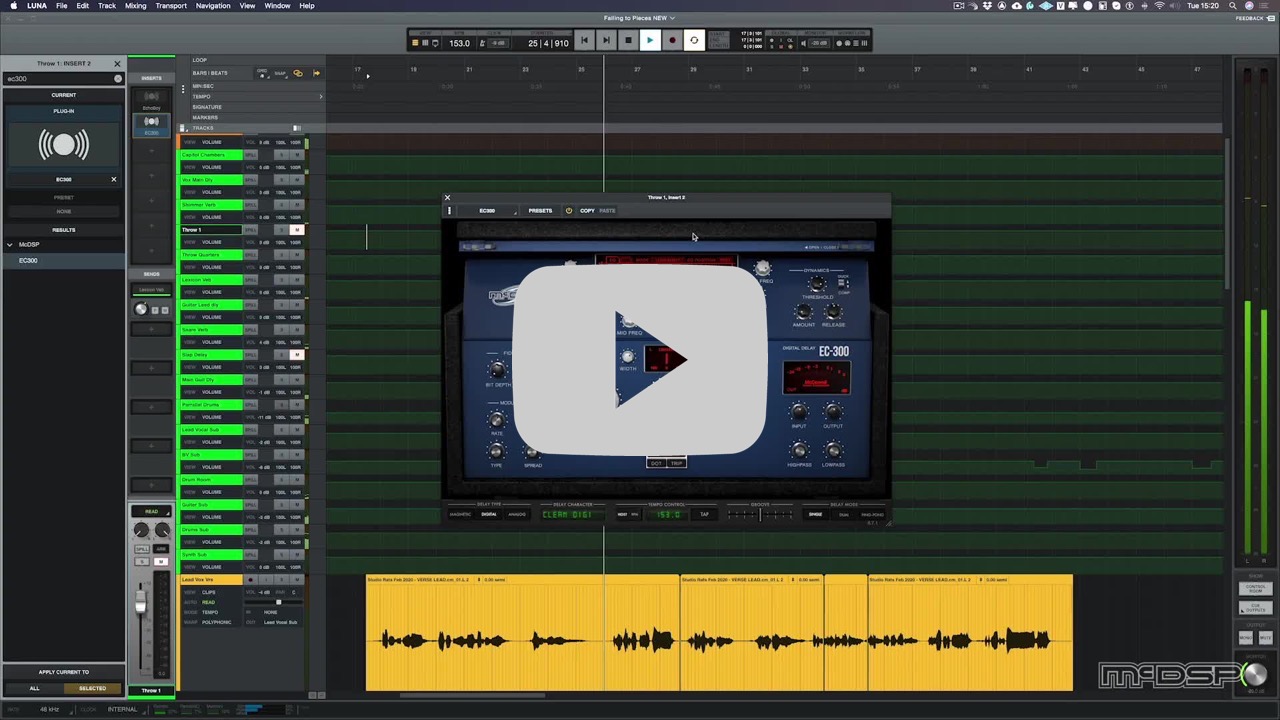This screenshot has height=720, width=1280.
Task: Click the Output knob on the EC-300
Action: 832,412
